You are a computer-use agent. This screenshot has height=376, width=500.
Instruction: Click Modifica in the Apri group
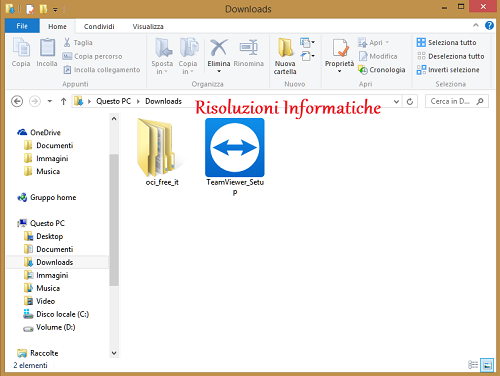click(x=378, y=56)
